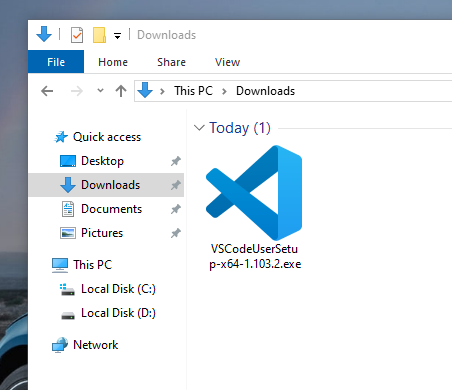
Task: Click the Network globe icon
Action: pos(60,345)
